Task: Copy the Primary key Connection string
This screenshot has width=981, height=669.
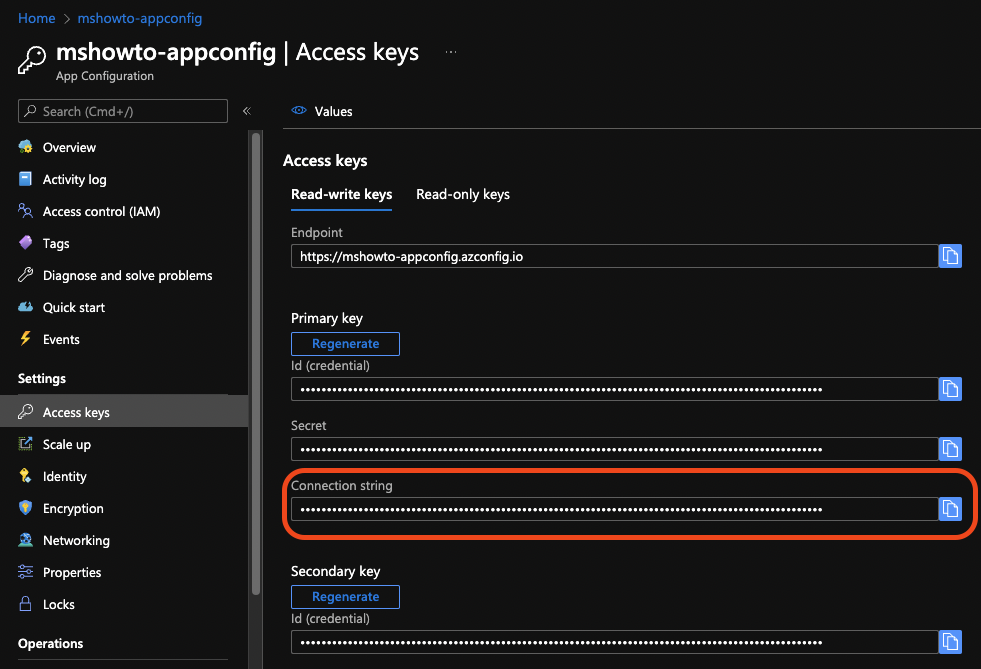Action: point(950,509)
